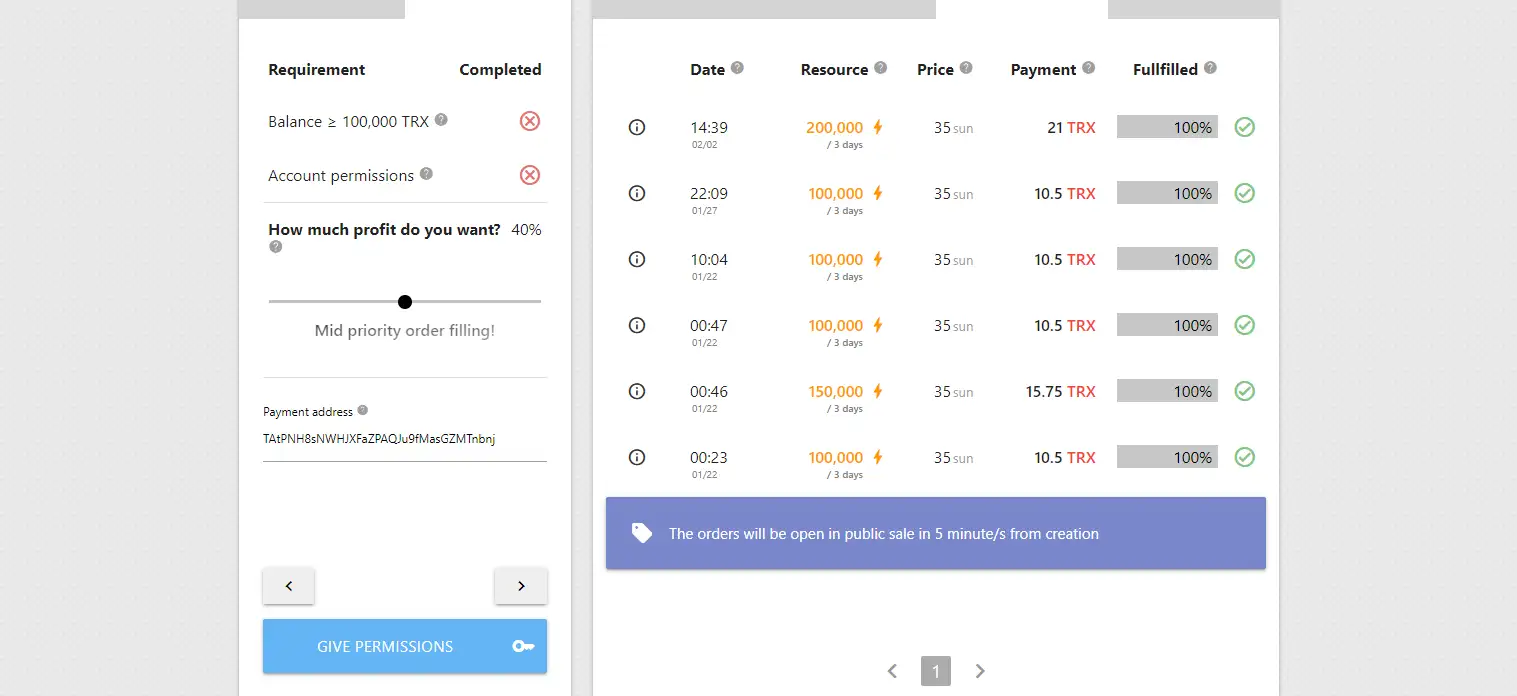Click public sale notice banner
The image size is (1517, 696).
(936, 533)
